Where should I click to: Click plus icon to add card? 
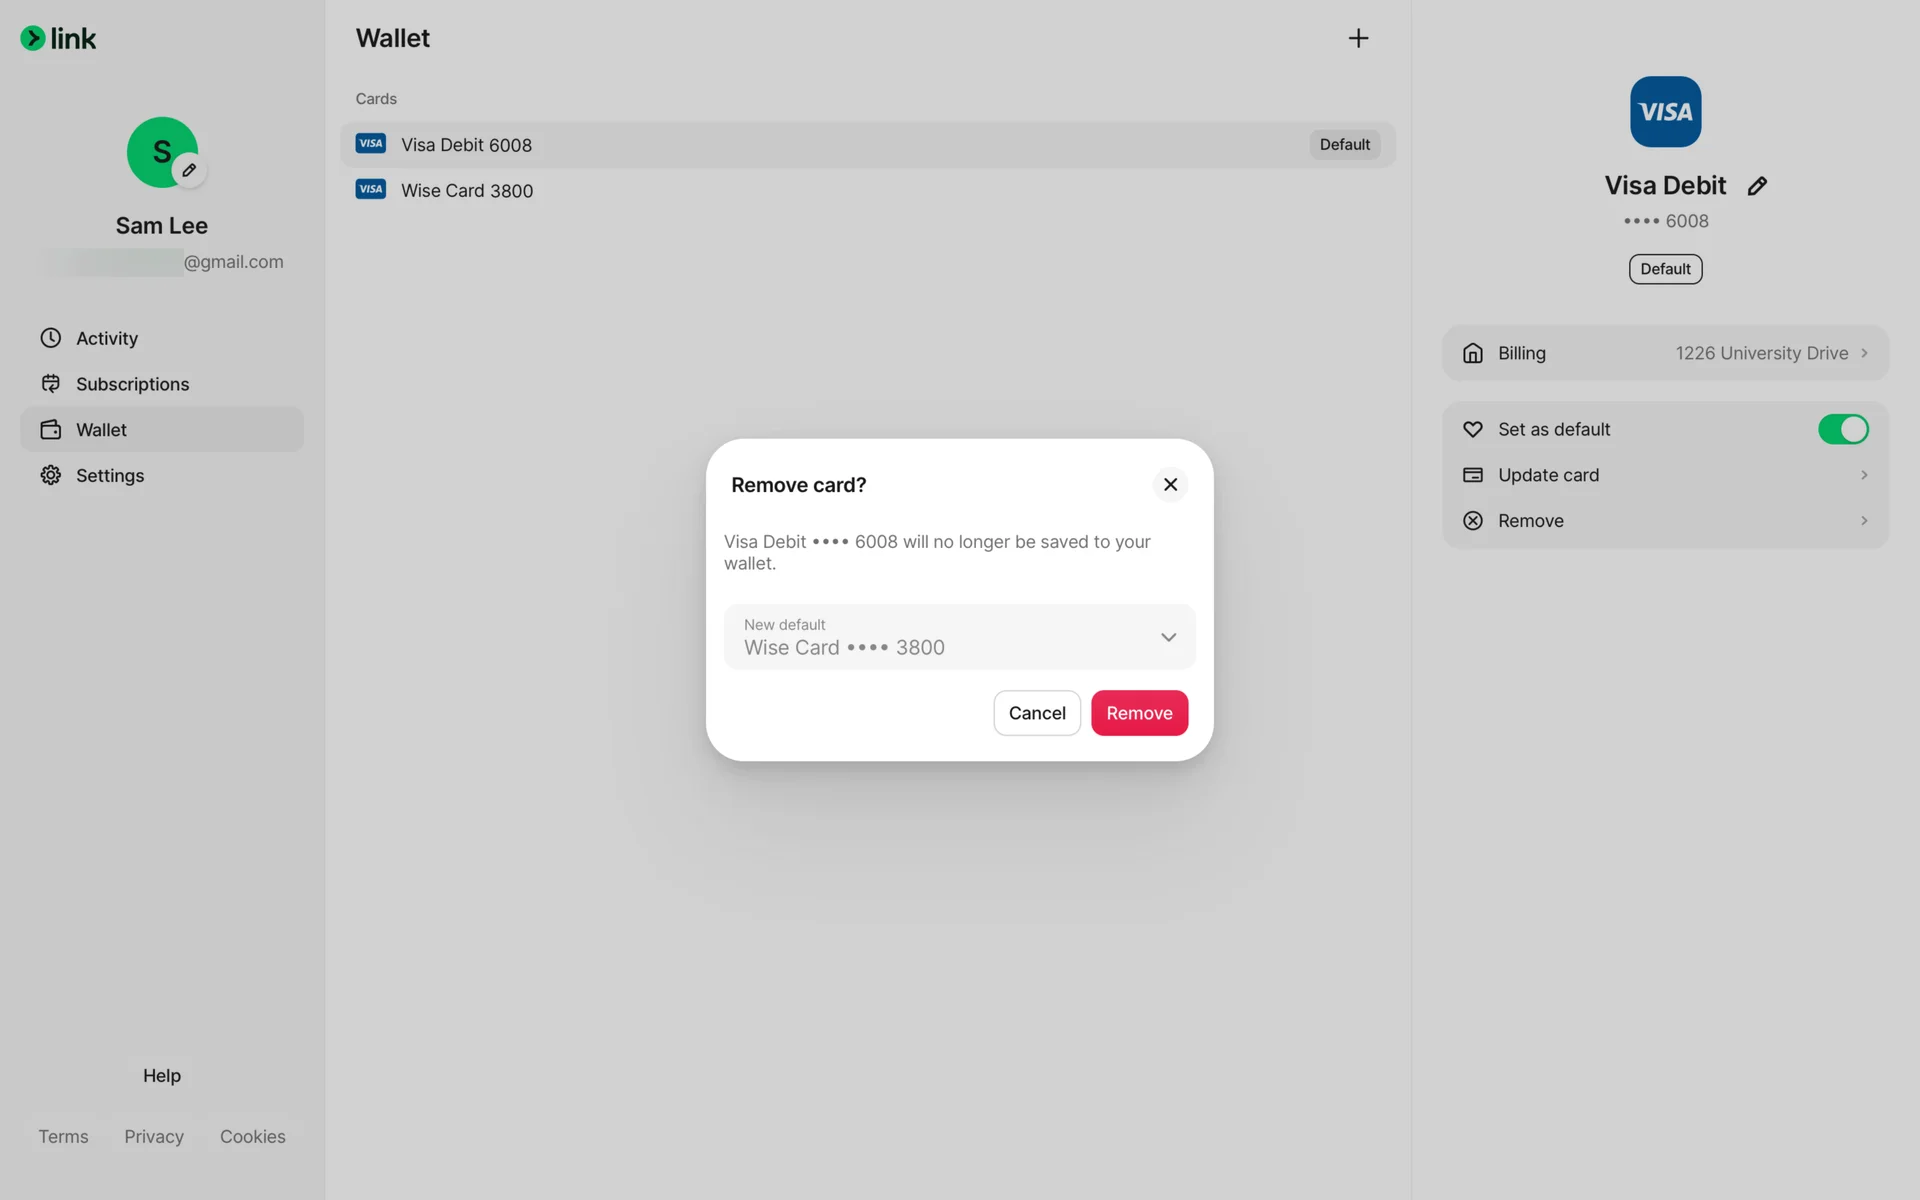click(x=1358, y=38)
